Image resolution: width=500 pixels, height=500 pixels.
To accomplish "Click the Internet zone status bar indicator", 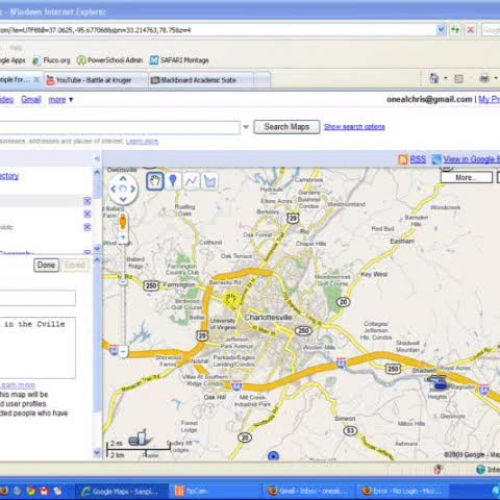I will pos(488,470).
